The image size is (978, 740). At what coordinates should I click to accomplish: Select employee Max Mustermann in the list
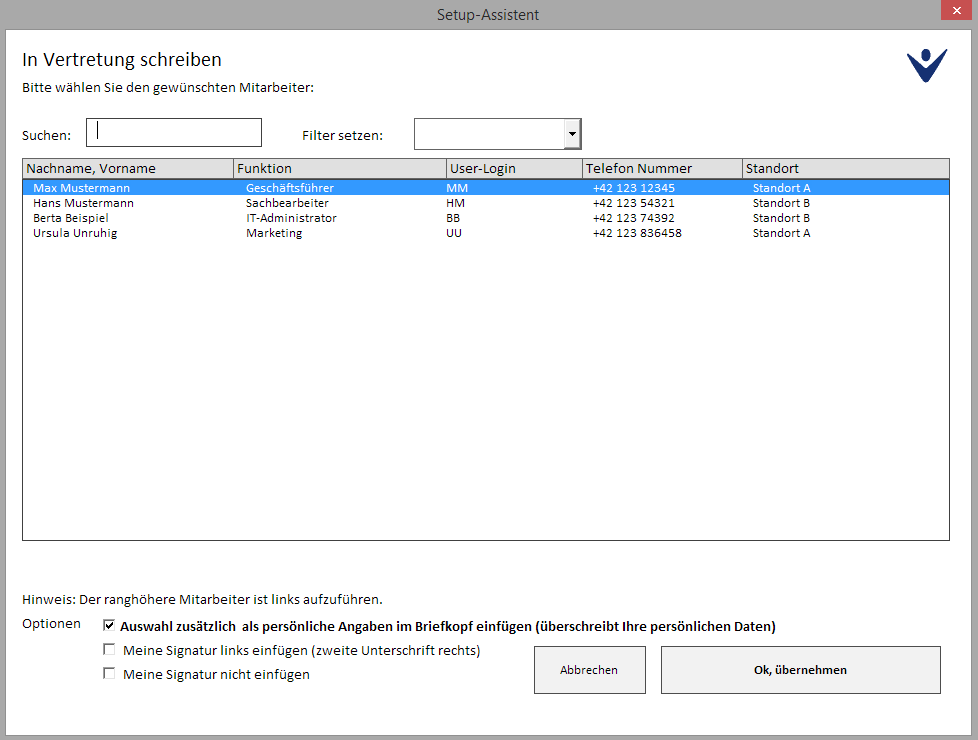tap(82, 187)
